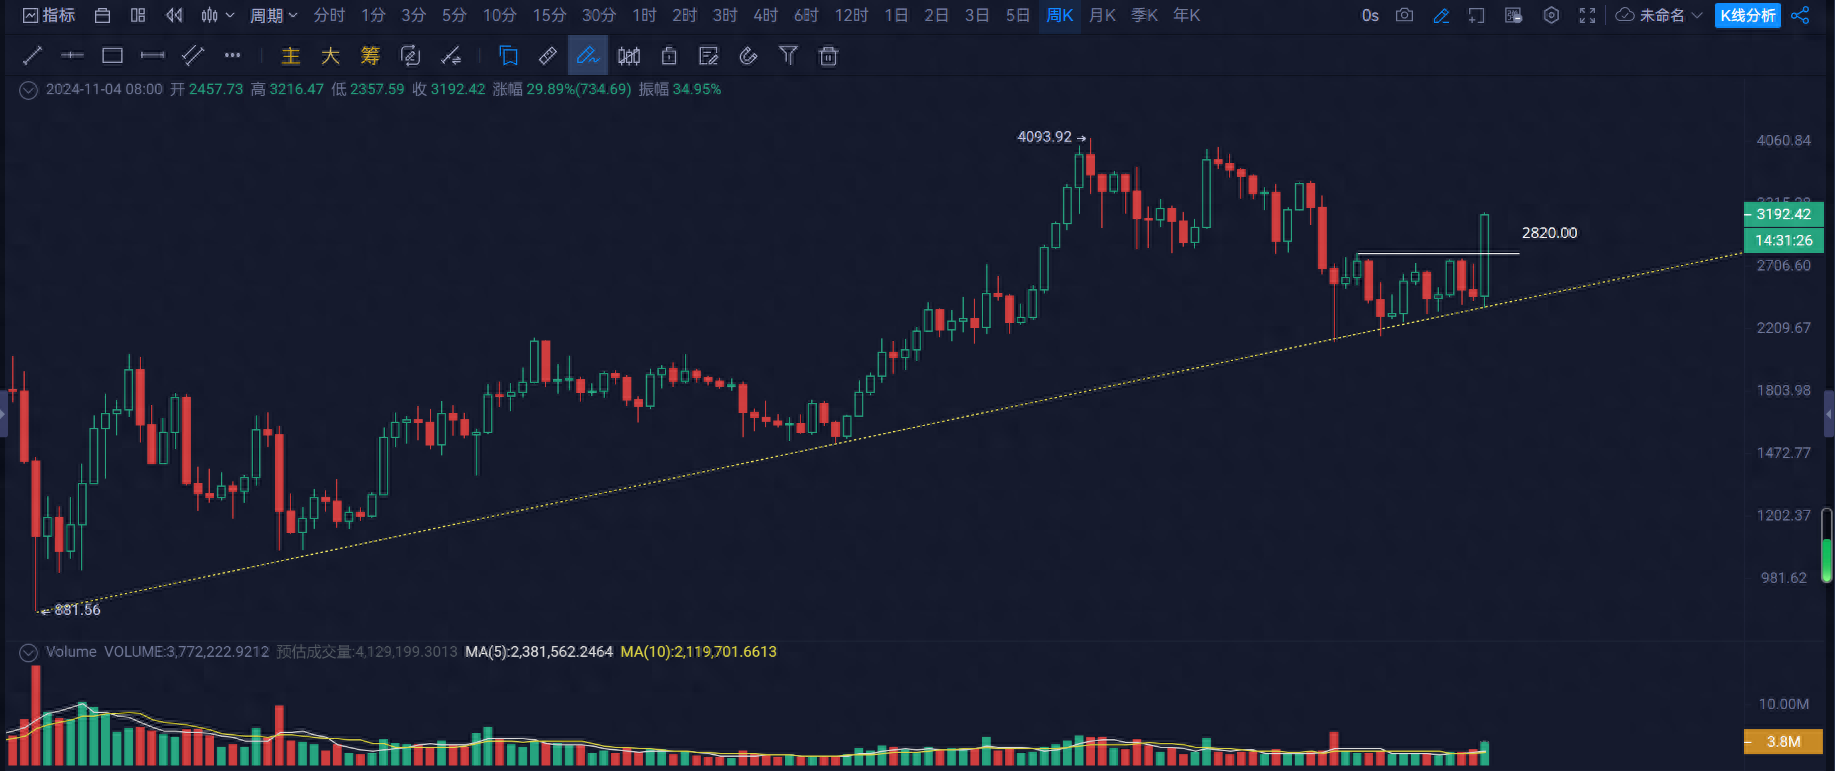Switch to the 月K monthly timeframe

pos(1102,15)
